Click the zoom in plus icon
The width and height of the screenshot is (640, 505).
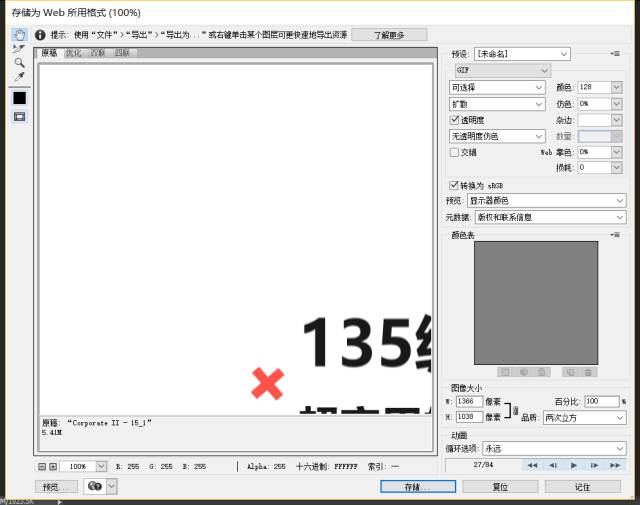click(53, 466)
